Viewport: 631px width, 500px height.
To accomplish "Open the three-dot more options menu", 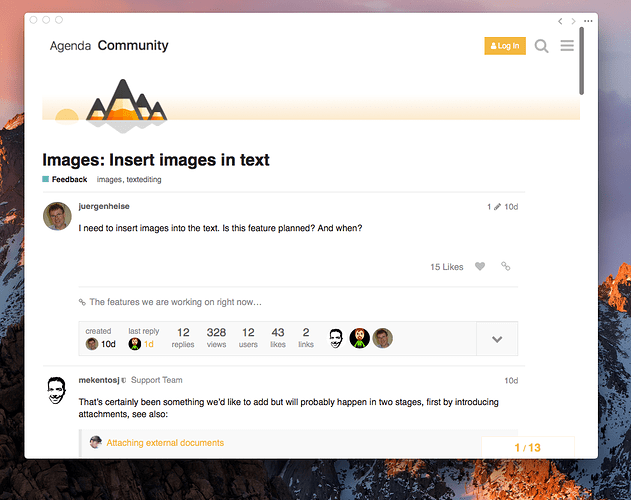I will pos(588,21).
